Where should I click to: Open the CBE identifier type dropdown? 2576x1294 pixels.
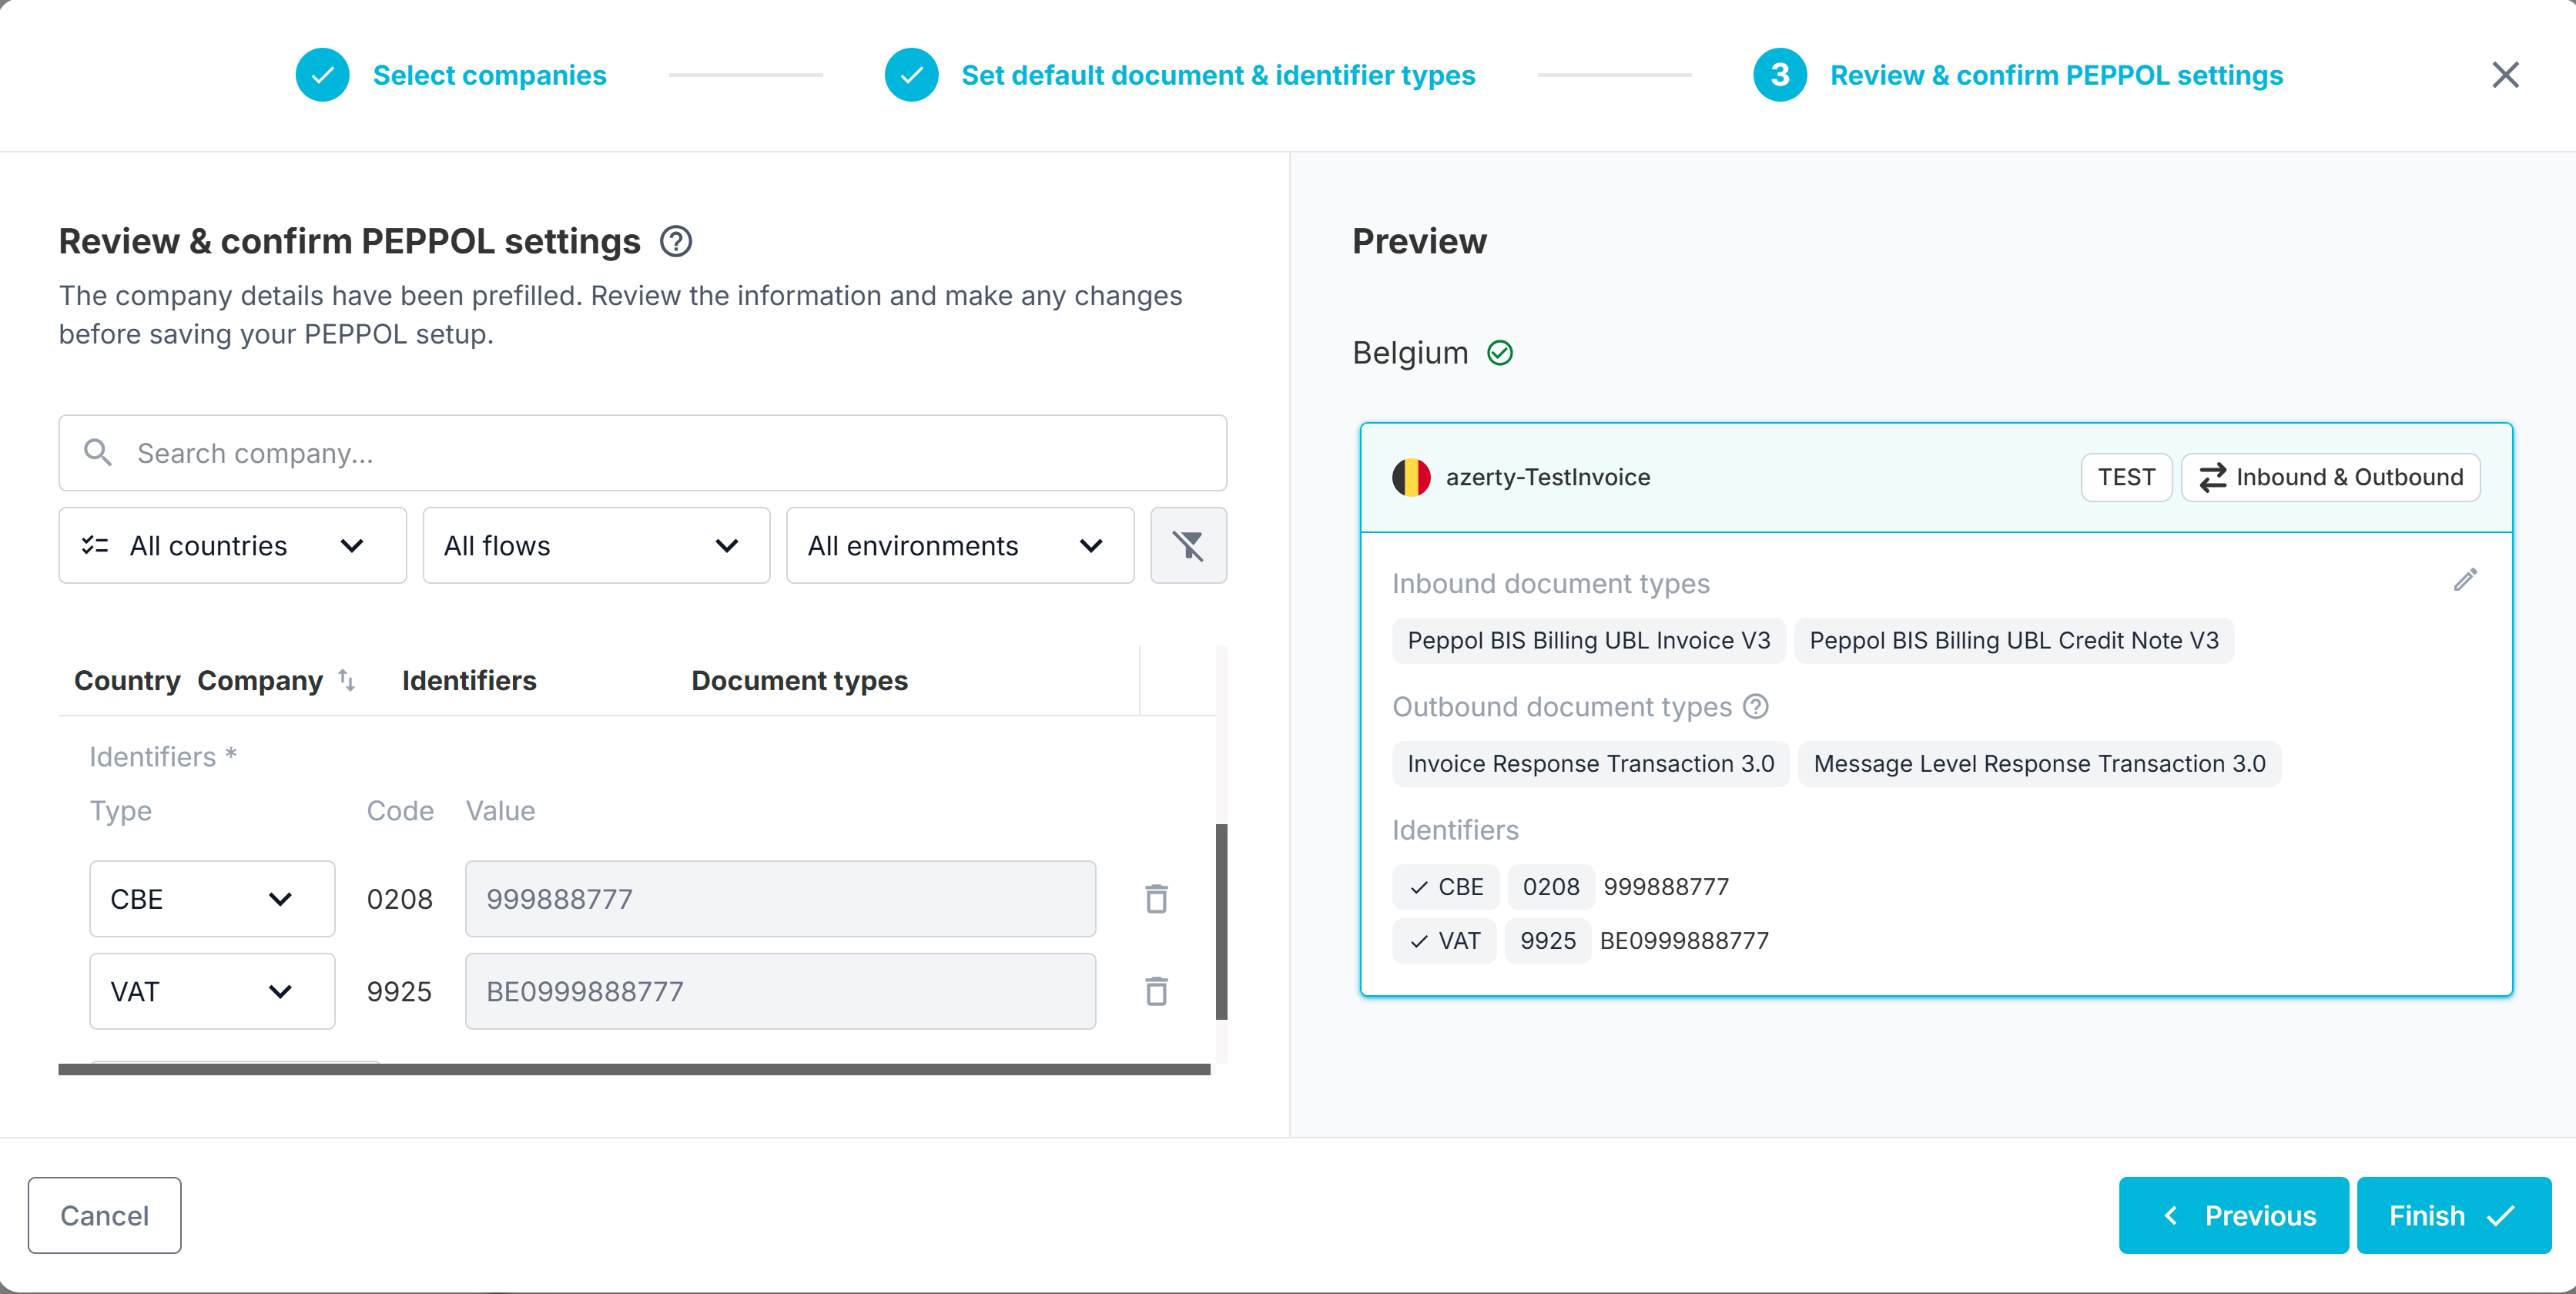tap(212, 898)
